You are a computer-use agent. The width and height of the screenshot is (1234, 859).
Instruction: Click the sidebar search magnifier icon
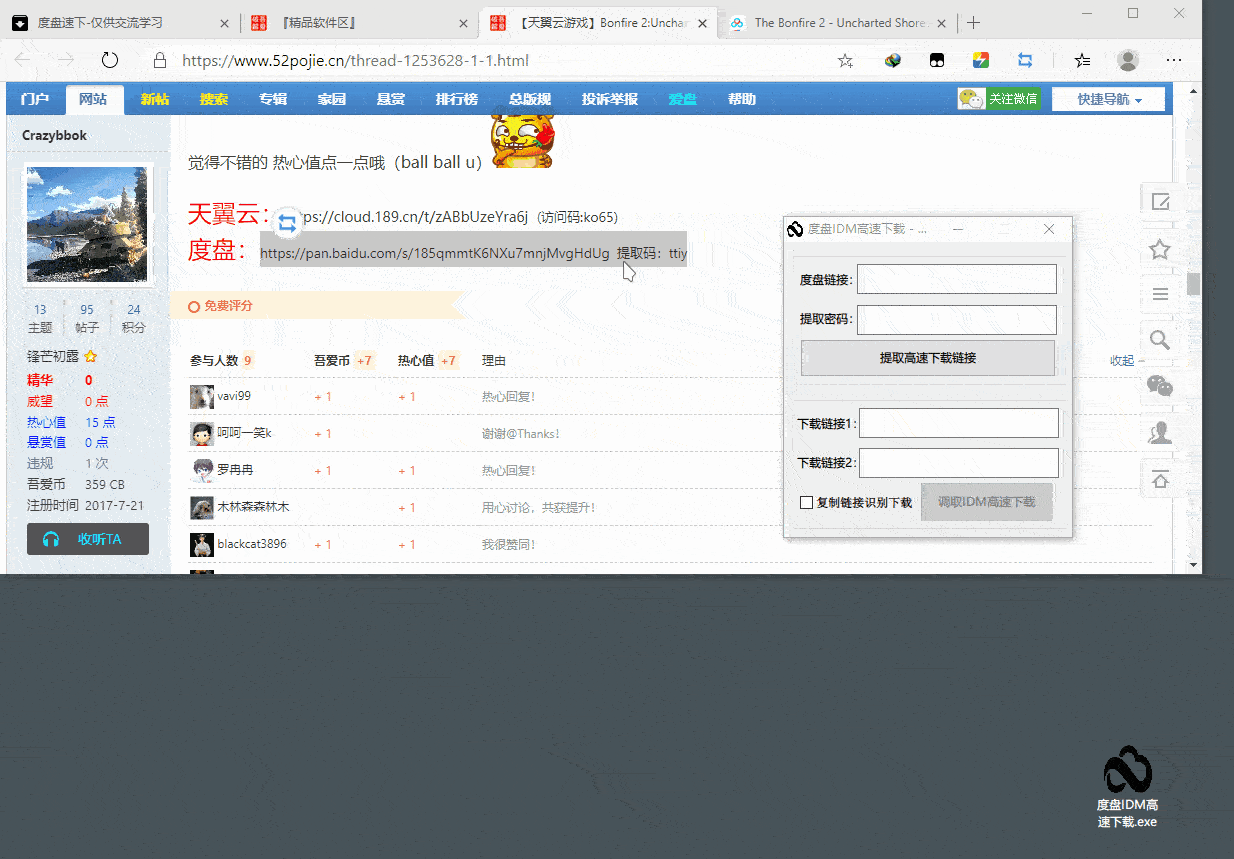(1160, 340)
